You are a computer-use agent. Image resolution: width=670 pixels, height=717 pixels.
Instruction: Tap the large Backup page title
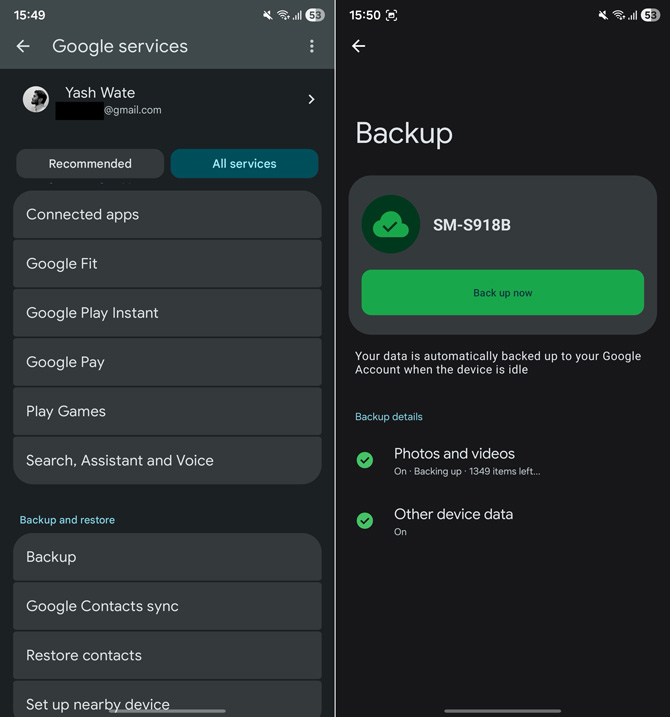pos(404,133)
